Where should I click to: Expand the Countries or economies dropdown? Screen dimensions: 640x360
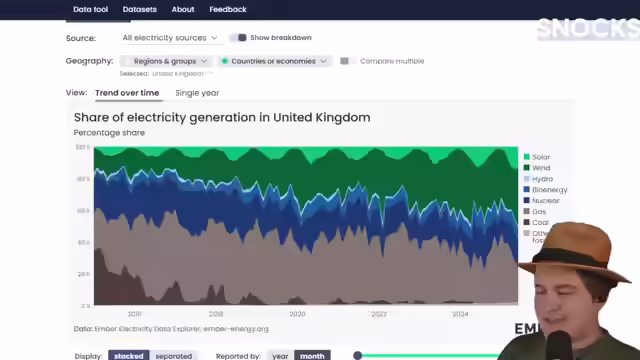275,61
